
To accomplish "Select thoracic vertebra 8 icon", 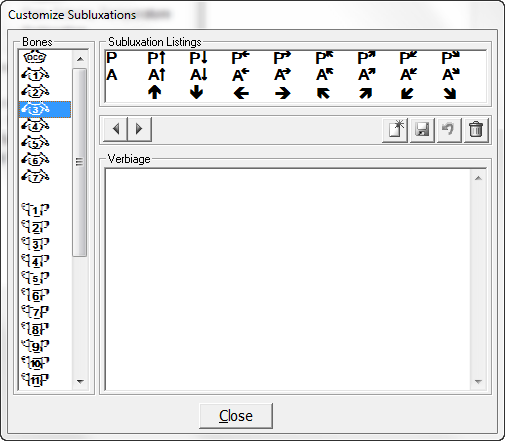I will click(x=35, y=329).
